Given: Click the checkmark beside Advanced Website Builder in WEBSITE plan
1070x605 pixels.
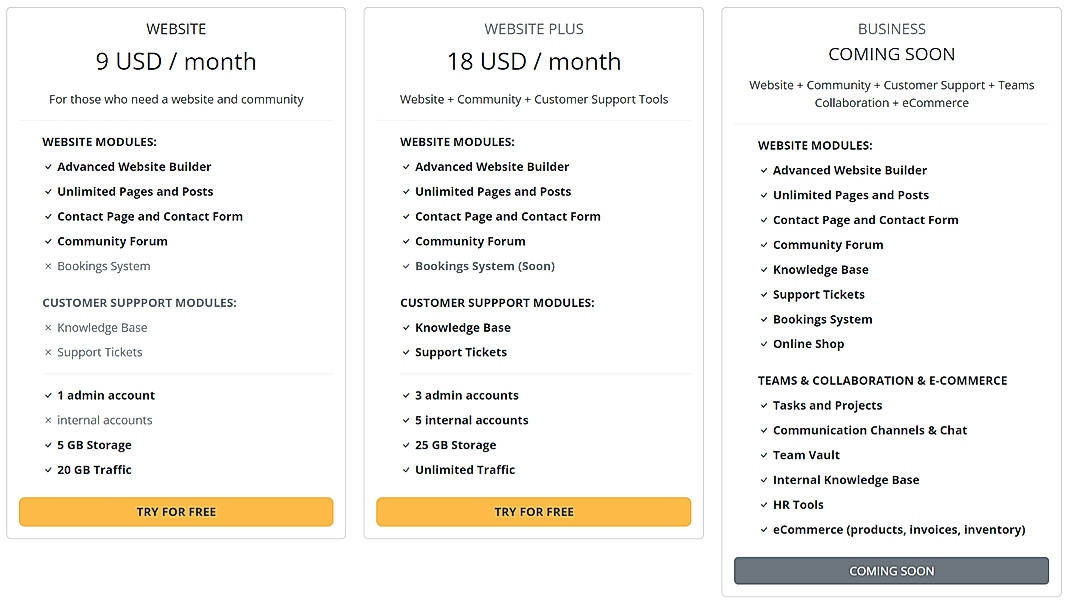Looking at the screenshot, I should (x=47, y=166).
